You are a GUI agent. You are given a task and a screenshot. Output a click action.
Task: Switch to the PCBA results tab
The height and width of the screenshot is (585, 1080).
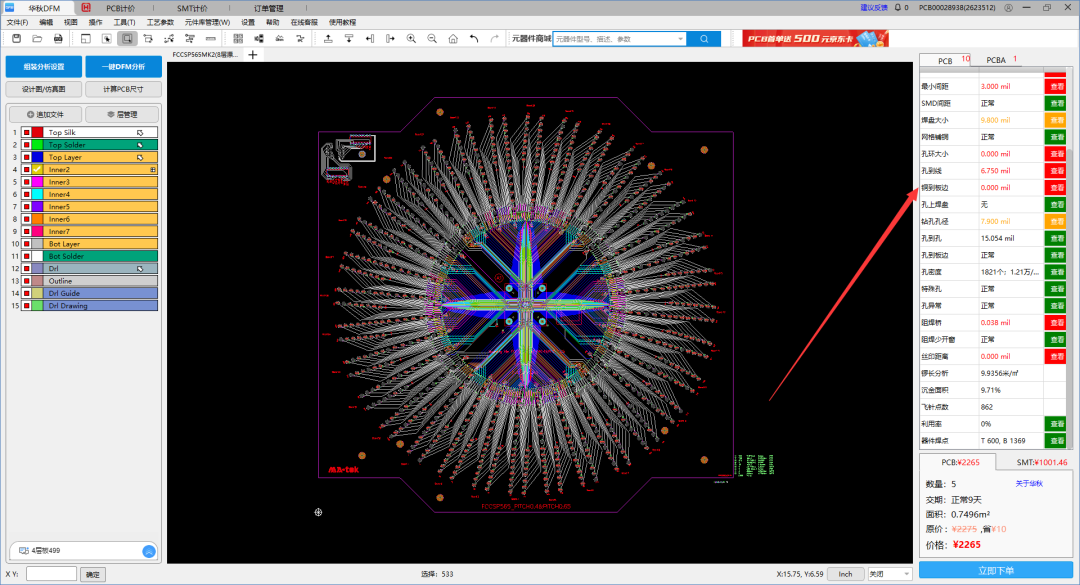coord(996,60)
